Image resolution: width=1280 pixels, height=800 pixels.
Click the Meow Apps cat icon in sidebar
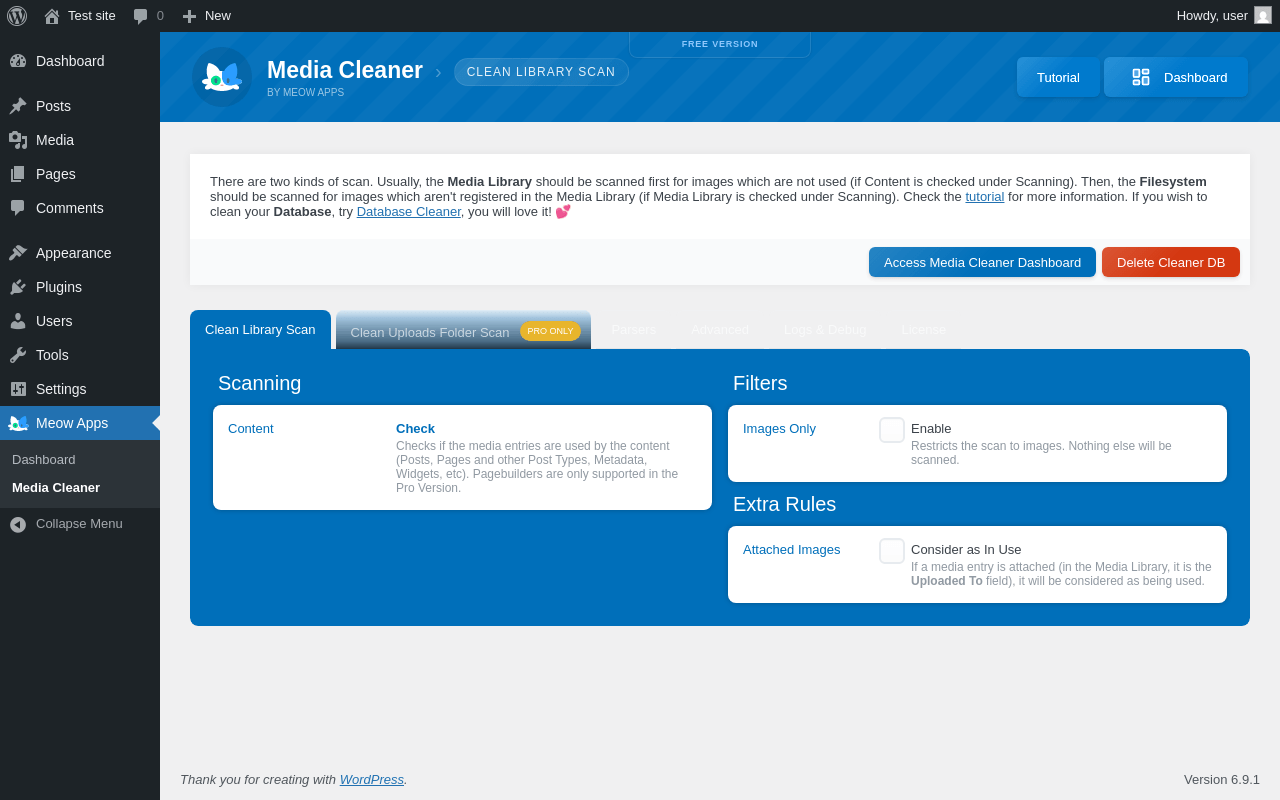pos(18,423)
